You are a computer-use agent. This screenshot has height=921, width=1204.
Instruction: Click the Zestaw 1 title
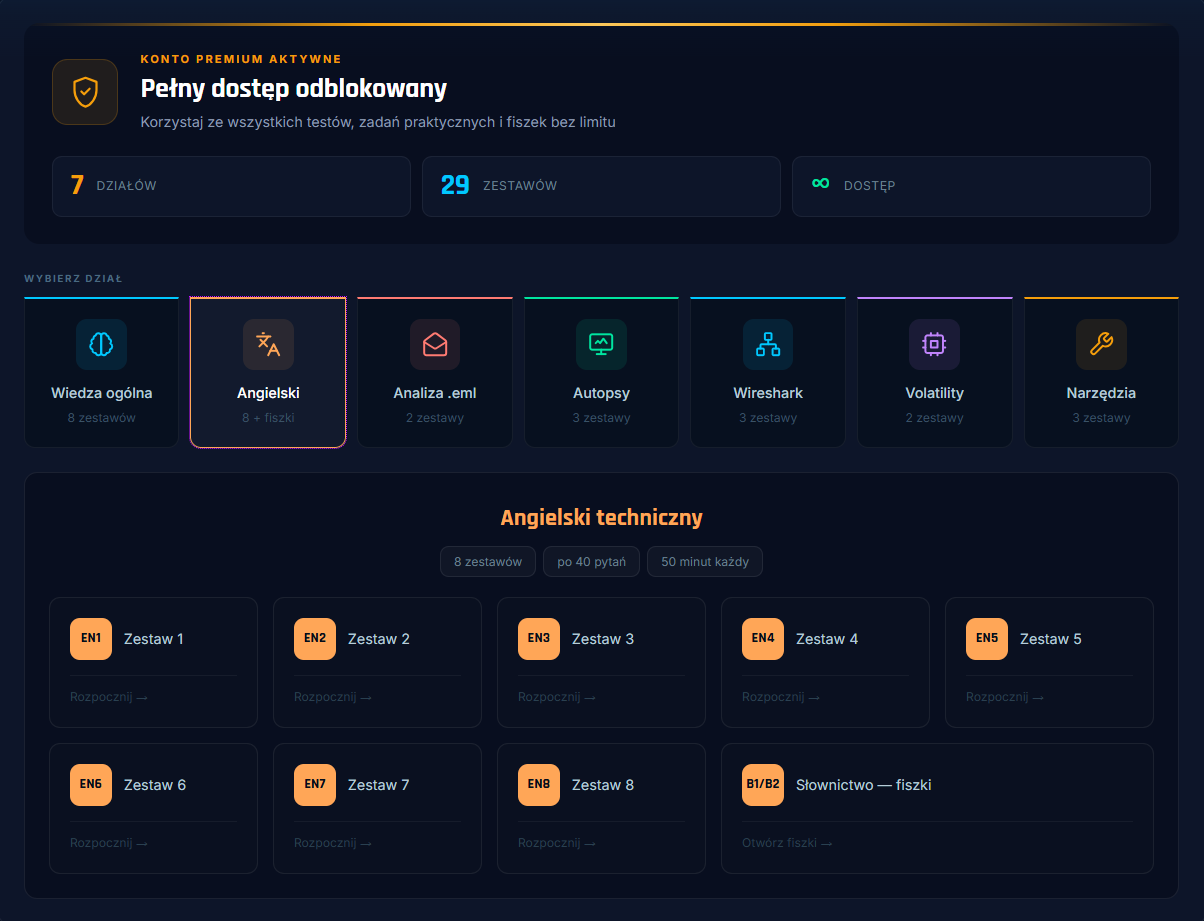(x=154, y=639)
